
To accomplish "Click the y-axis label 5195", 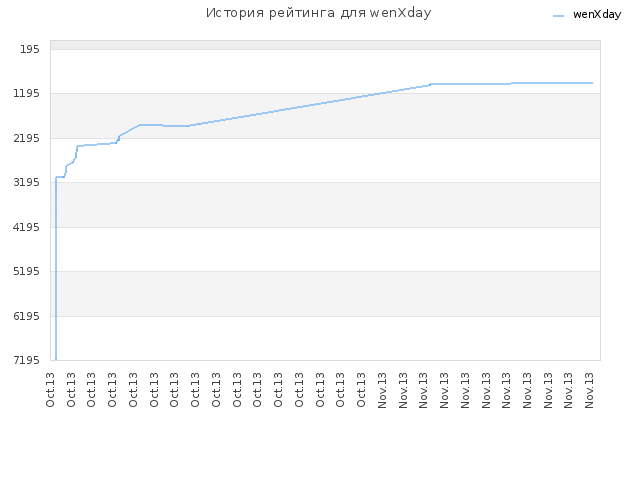I will click(27, 271).
